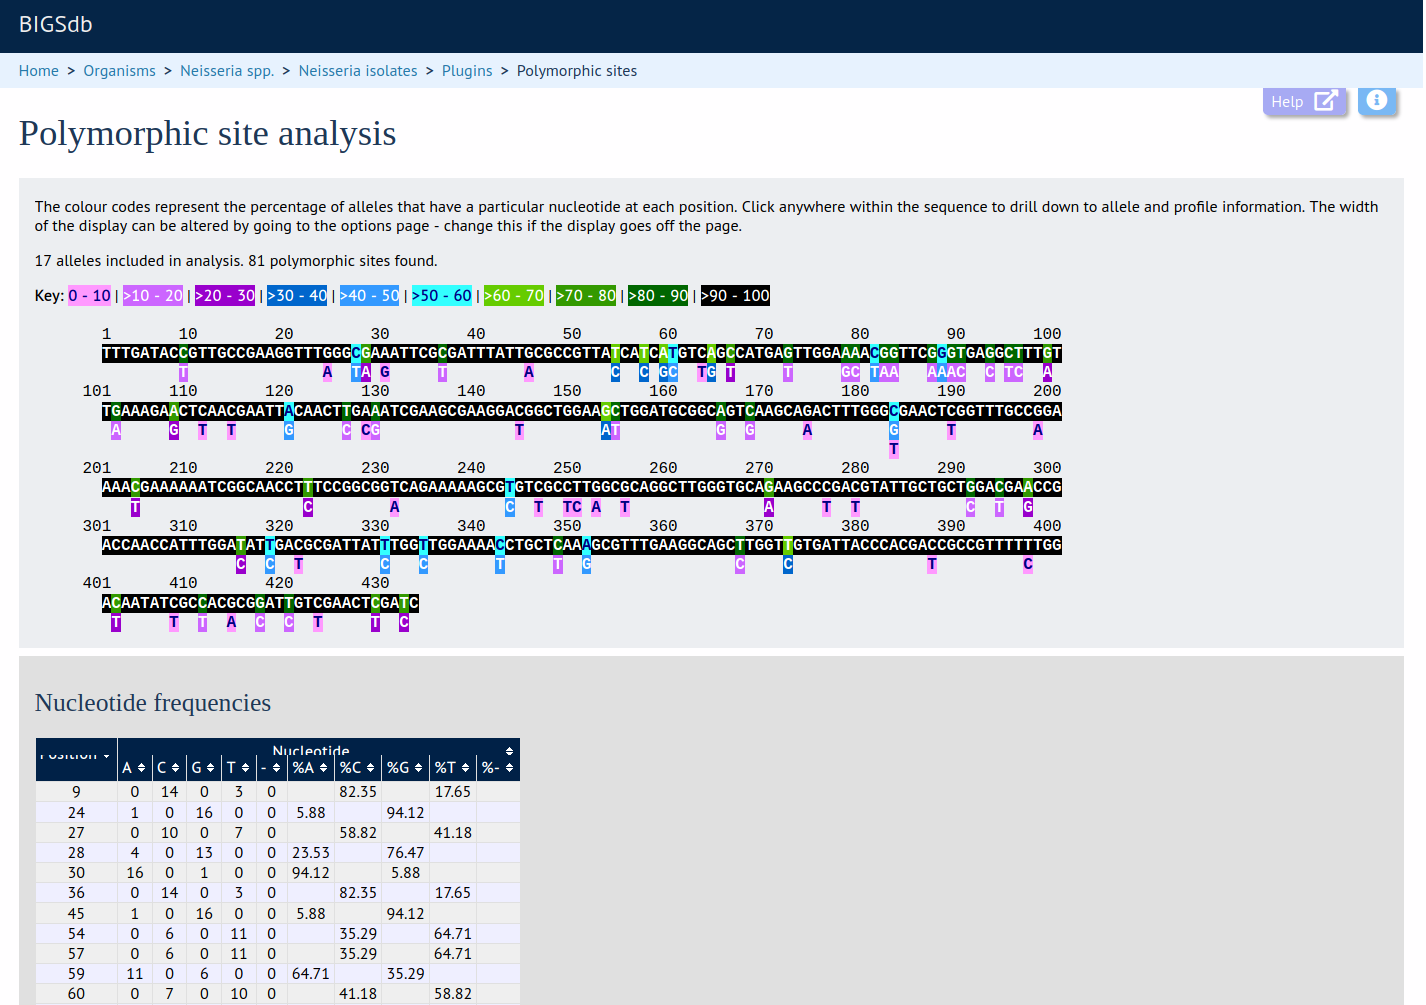Image resolution: width=1426 pixels, height=1005 pixels.
Task: Sort table by %T column
Action: click(452, 767)
